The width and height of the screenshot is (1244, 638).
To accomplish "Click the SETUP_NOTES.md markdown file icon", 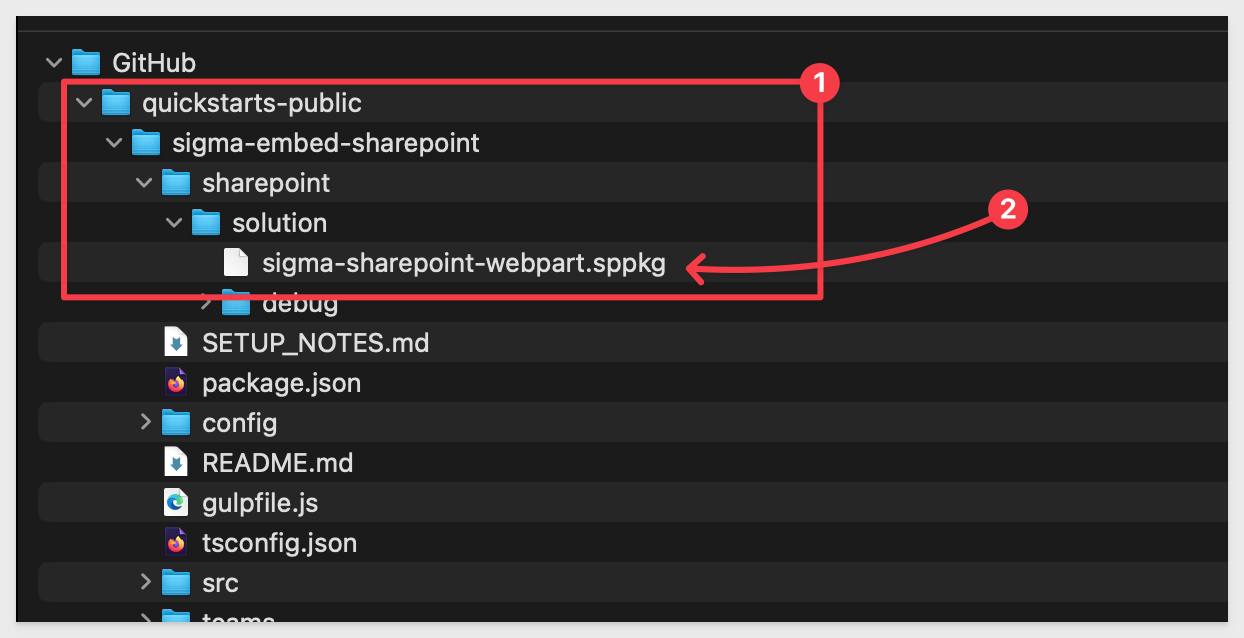I will pyautogui.click(x=176, y=343).
